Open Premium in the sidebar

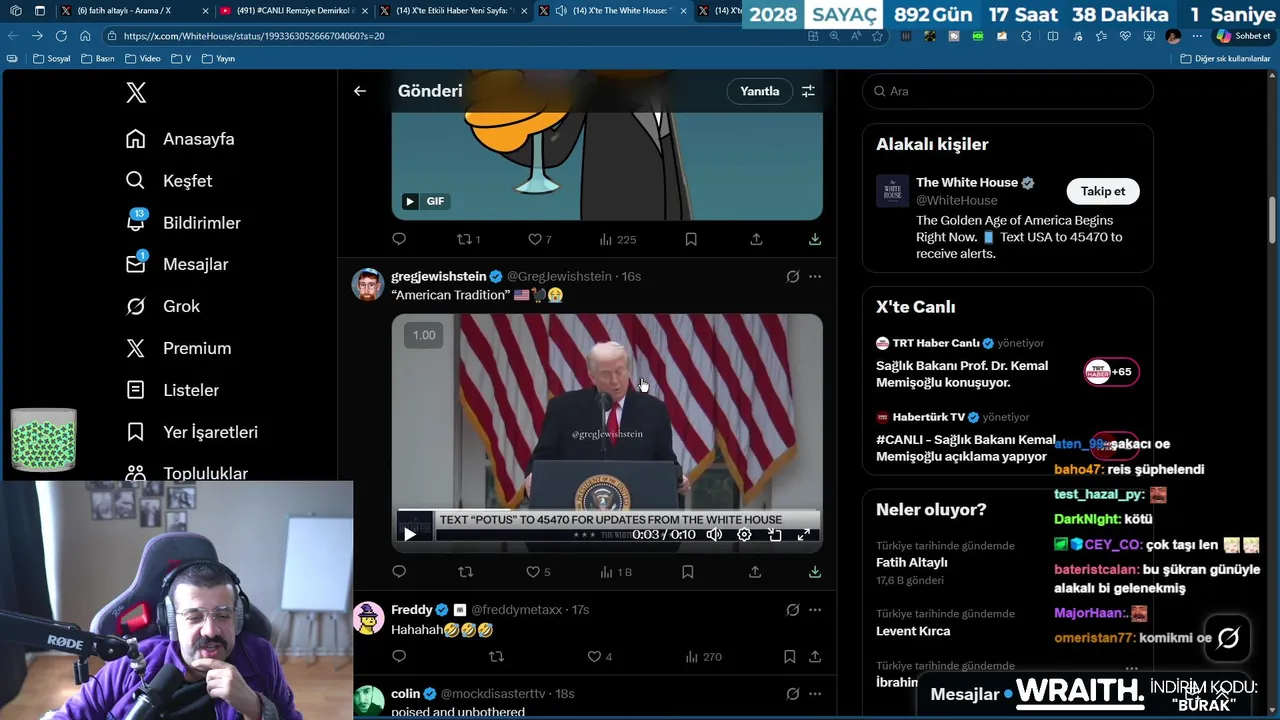click(178, 349)
